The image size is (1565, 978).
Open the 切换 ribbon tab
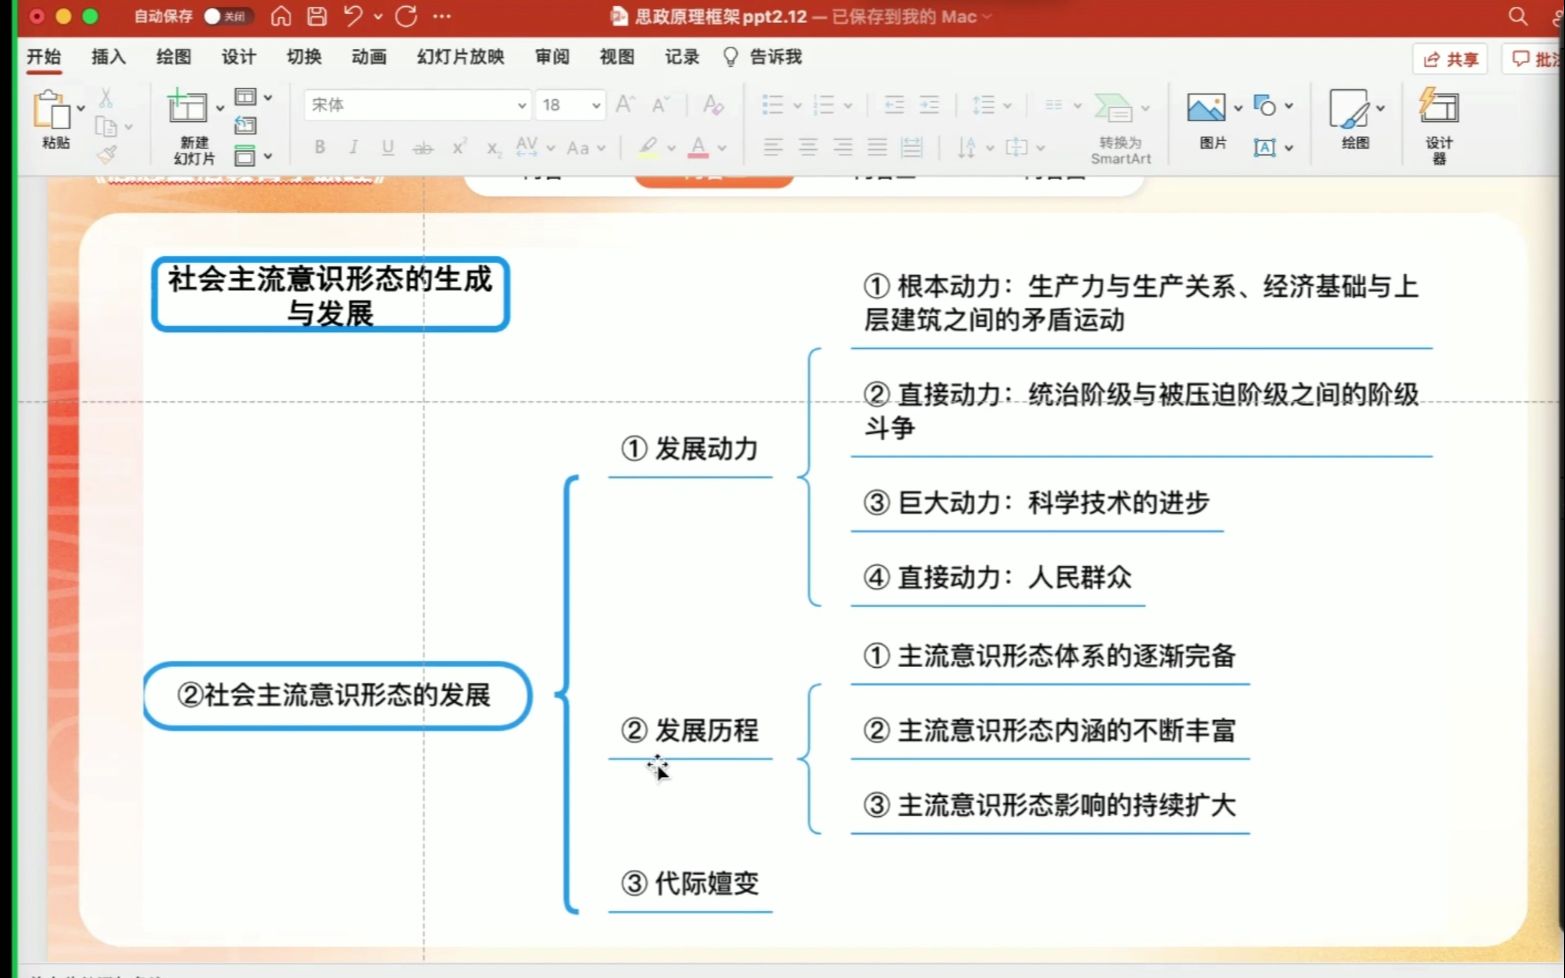coord(304,57)
